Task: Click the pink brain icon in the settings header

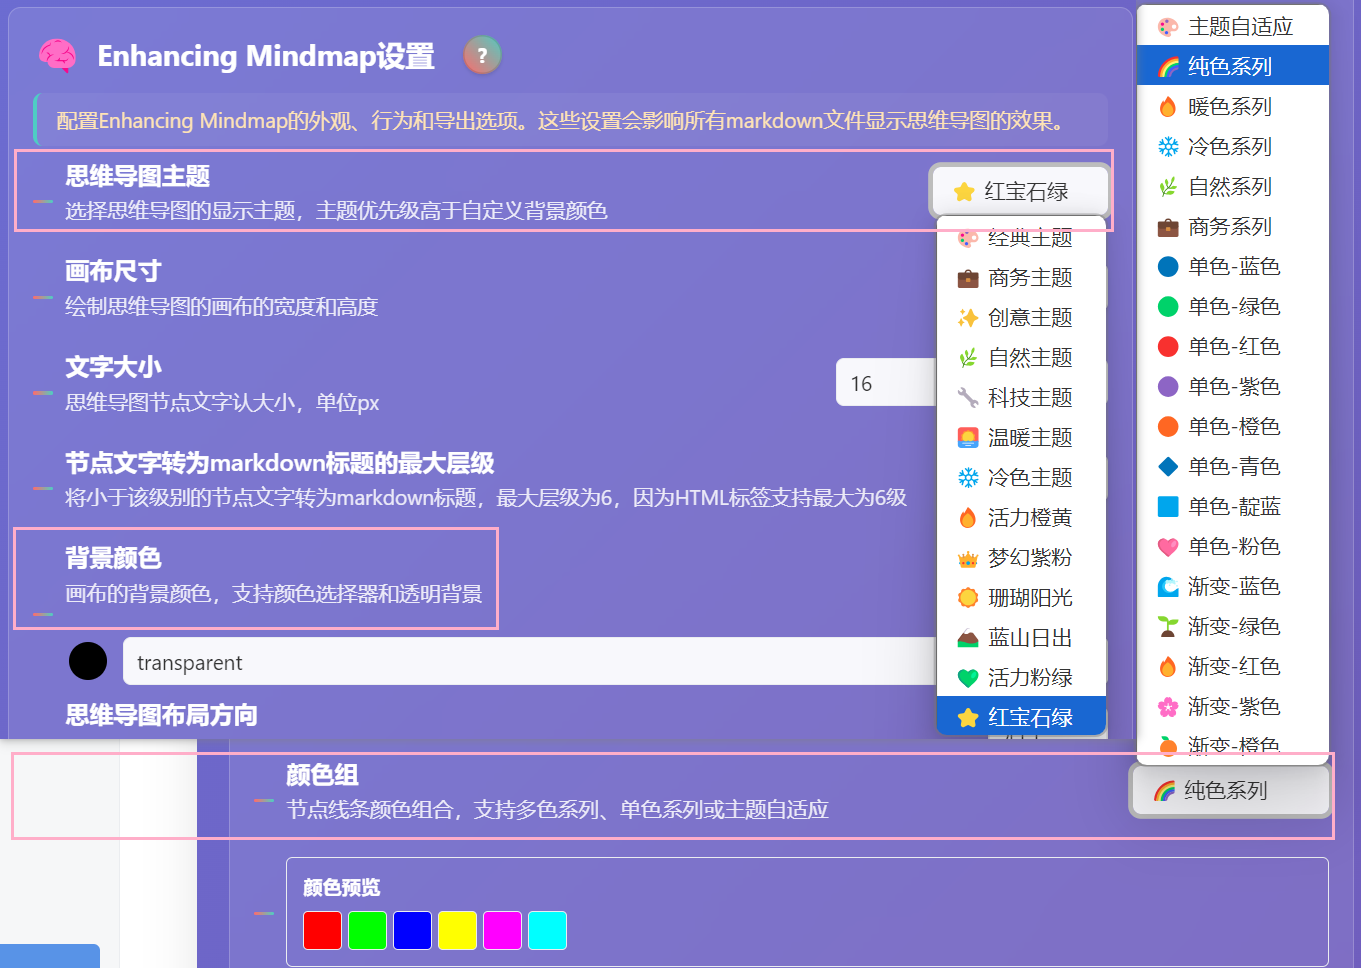Action: coord(56,56)
